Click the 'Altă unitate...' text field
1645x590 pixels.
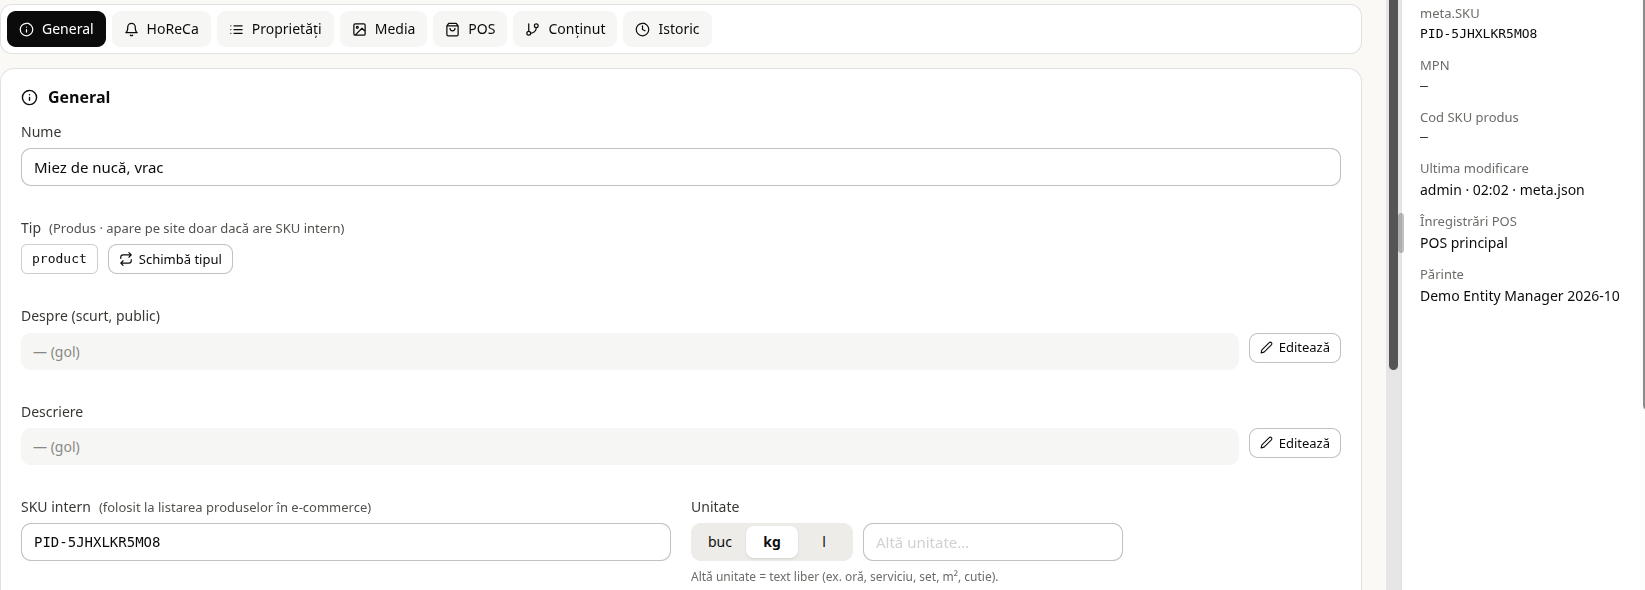pyautogui.click(x=992, y=542)
